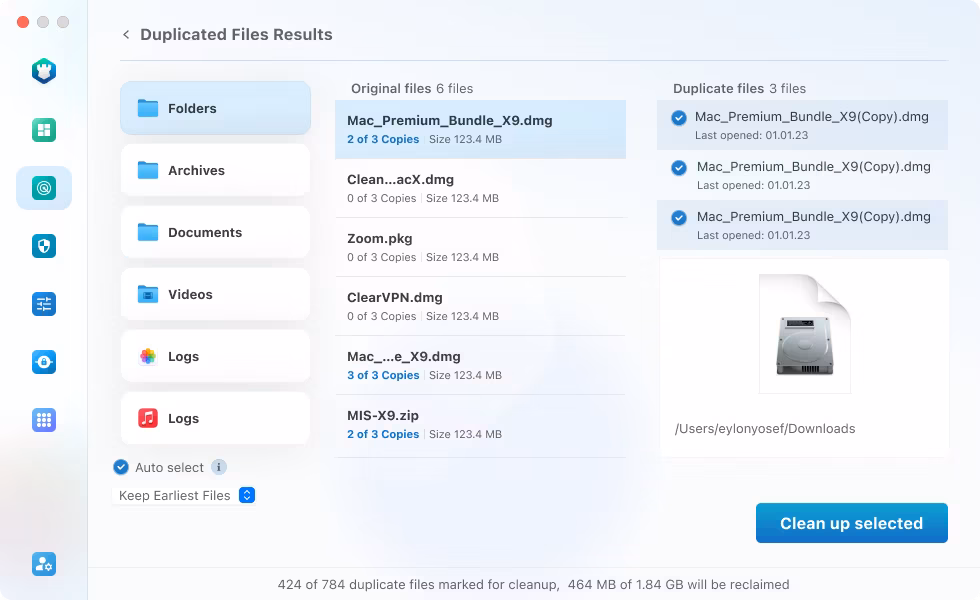Uncheck the third Mac_Premium_Bundle_X9(Copy).dmg duplicate
980x600 pixels.
[679, 218]
